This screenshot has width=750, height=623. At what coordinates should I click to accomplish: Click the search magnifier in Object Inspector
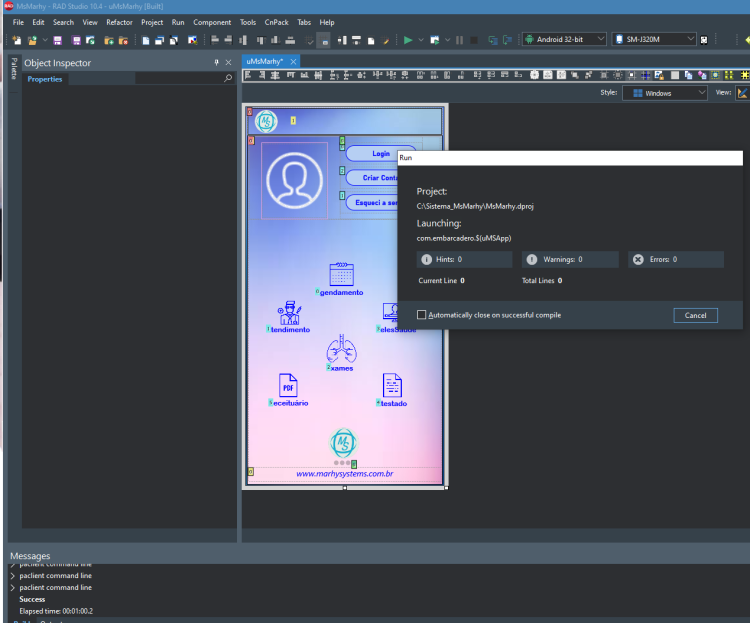[228, 78]
